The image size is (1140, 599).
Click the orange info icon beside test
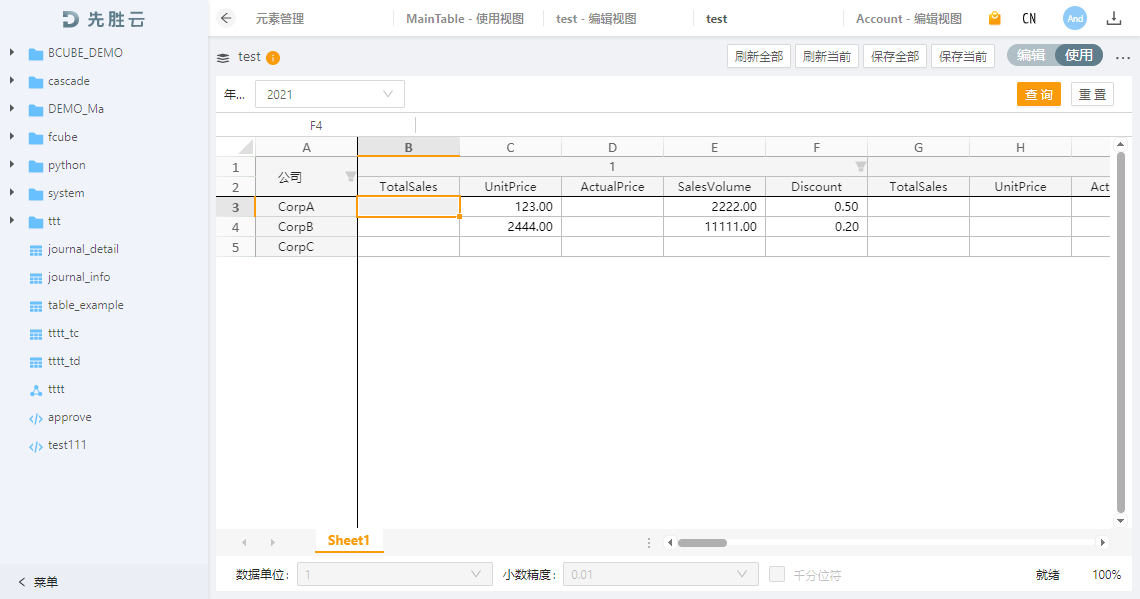(273, 58)
